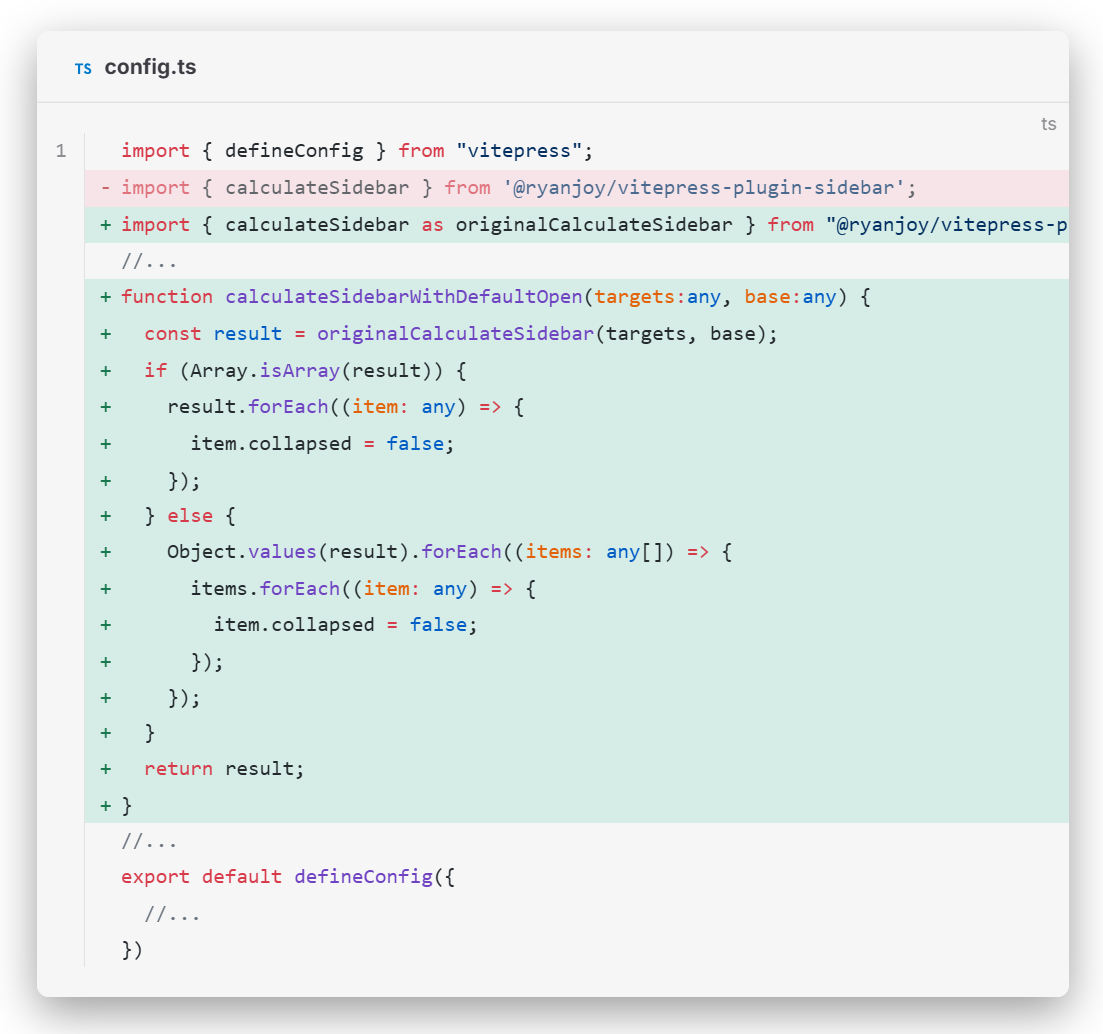1103x1034 pixels.
Task: Click the "vitepress" string in the first import
Action: coord(521,151)
